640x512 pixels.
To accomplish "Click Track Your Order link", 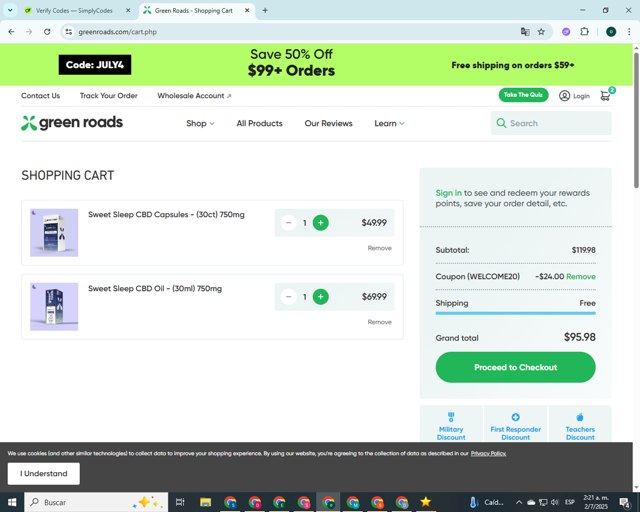I will [x=109, y=96].
